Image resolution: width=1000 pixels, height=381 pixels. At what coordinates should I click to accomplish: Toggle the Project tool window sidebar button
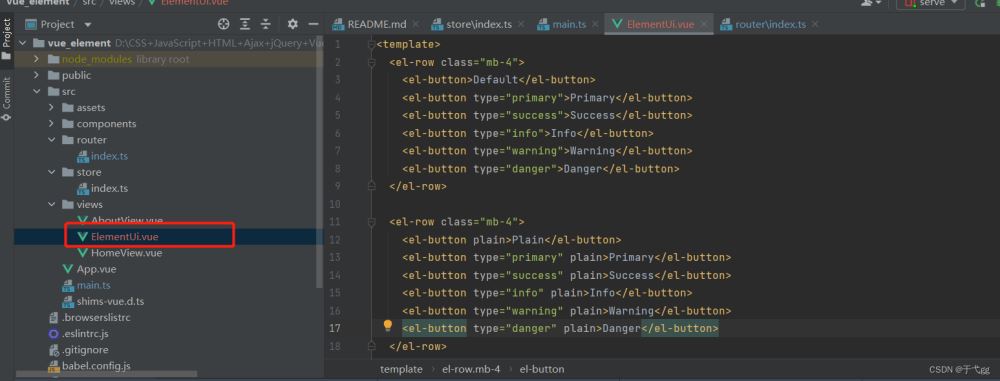[x=6, y=38]
